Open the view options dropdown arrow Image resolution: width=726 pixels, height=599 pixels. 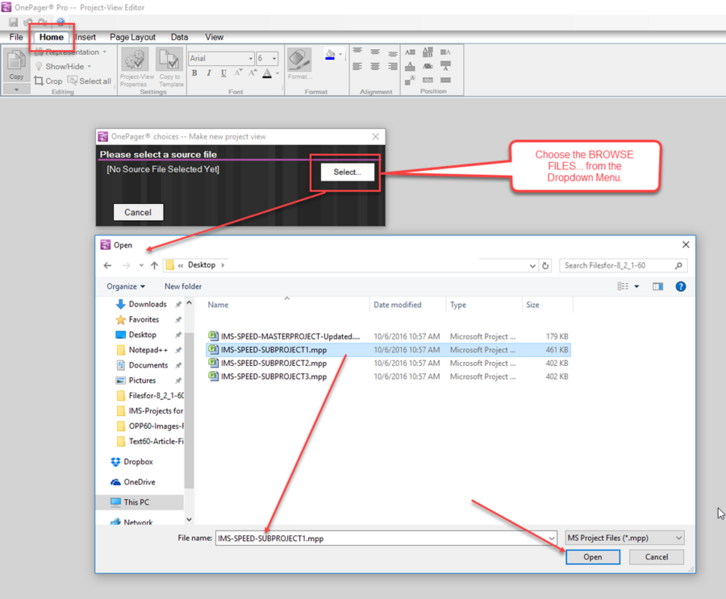point(637,287)
